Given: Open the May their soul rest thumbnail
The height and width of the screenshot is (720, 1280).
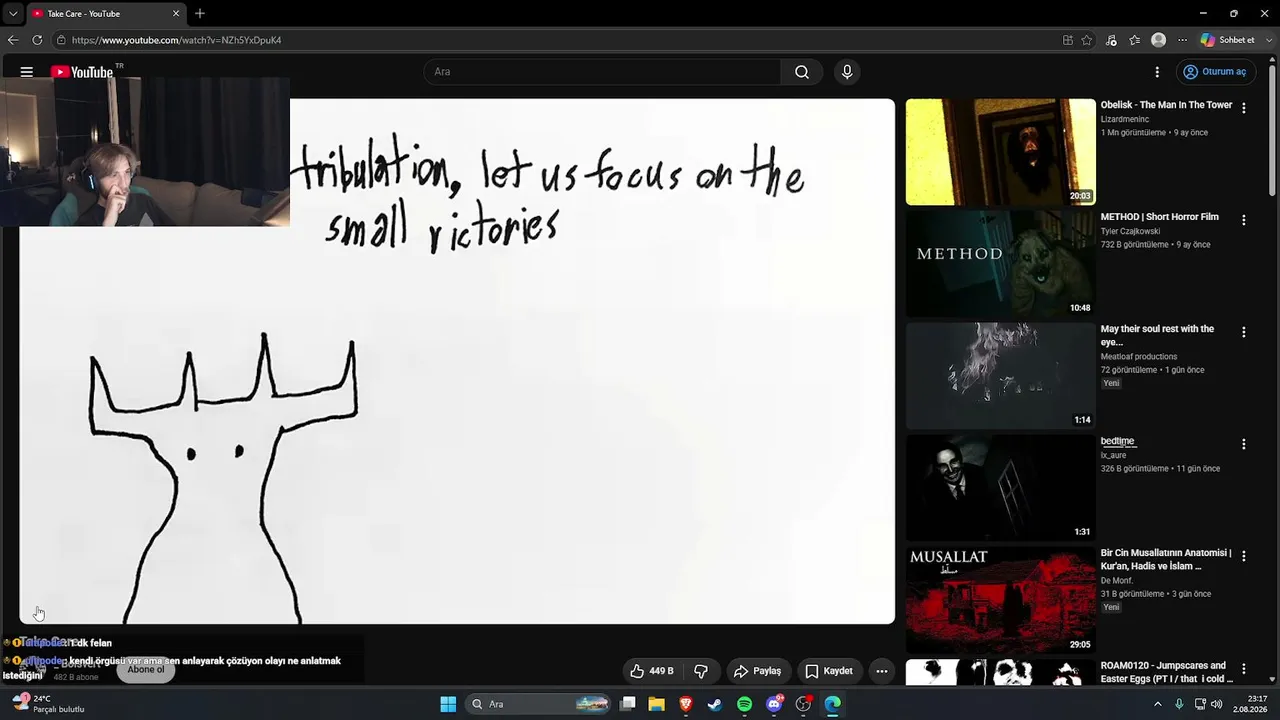Looking at the screenshot, I should 1000,376.
